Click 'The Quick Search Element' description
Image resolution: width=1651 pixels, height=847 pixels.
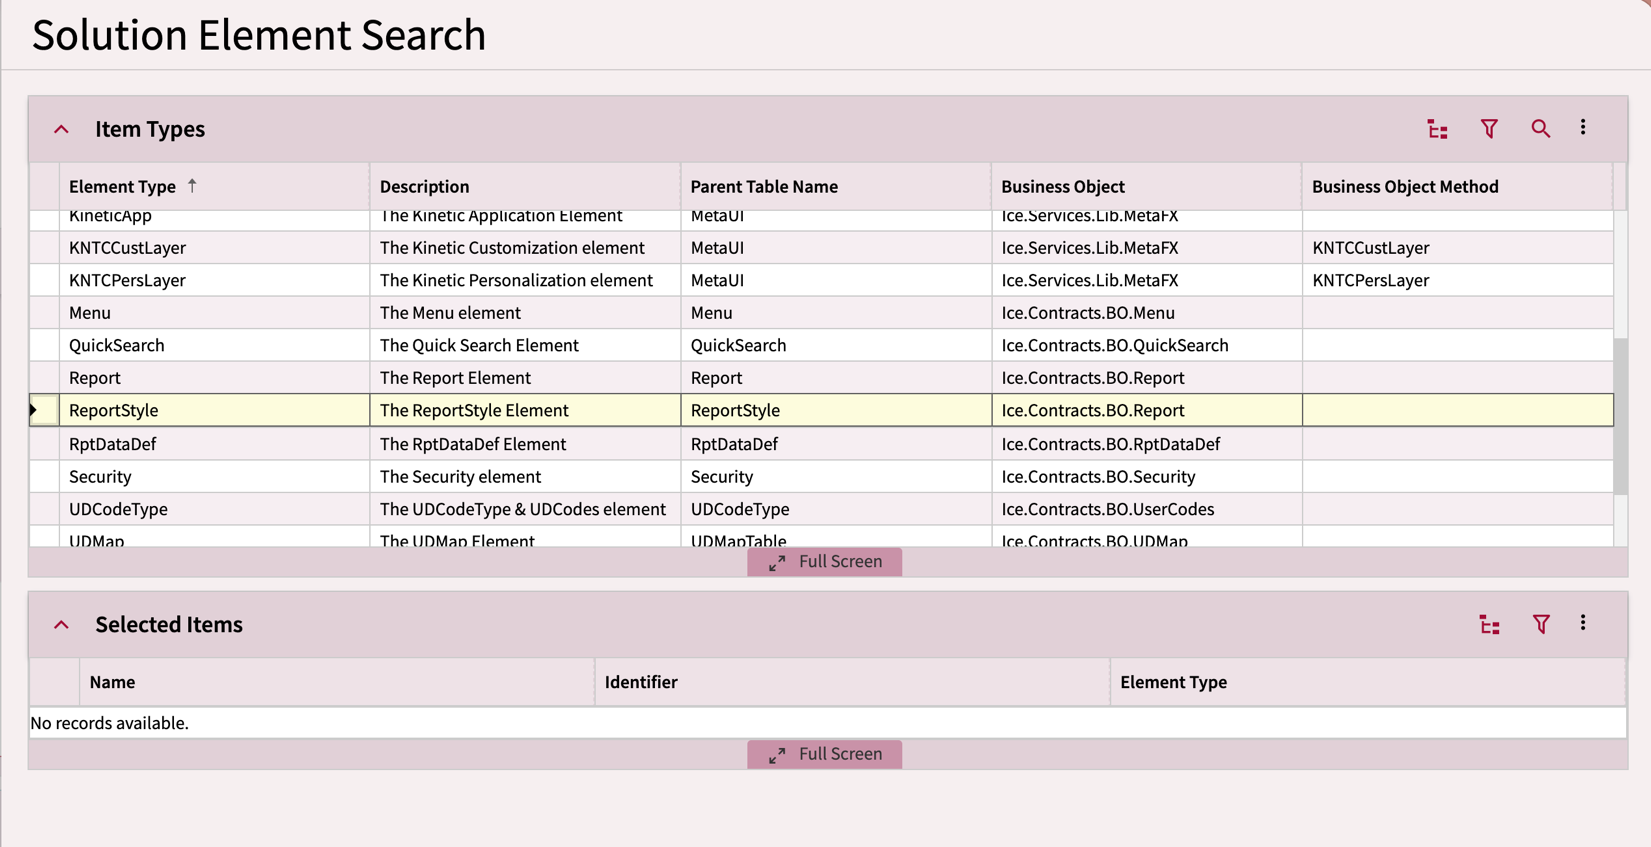click(x=525, y=346)
